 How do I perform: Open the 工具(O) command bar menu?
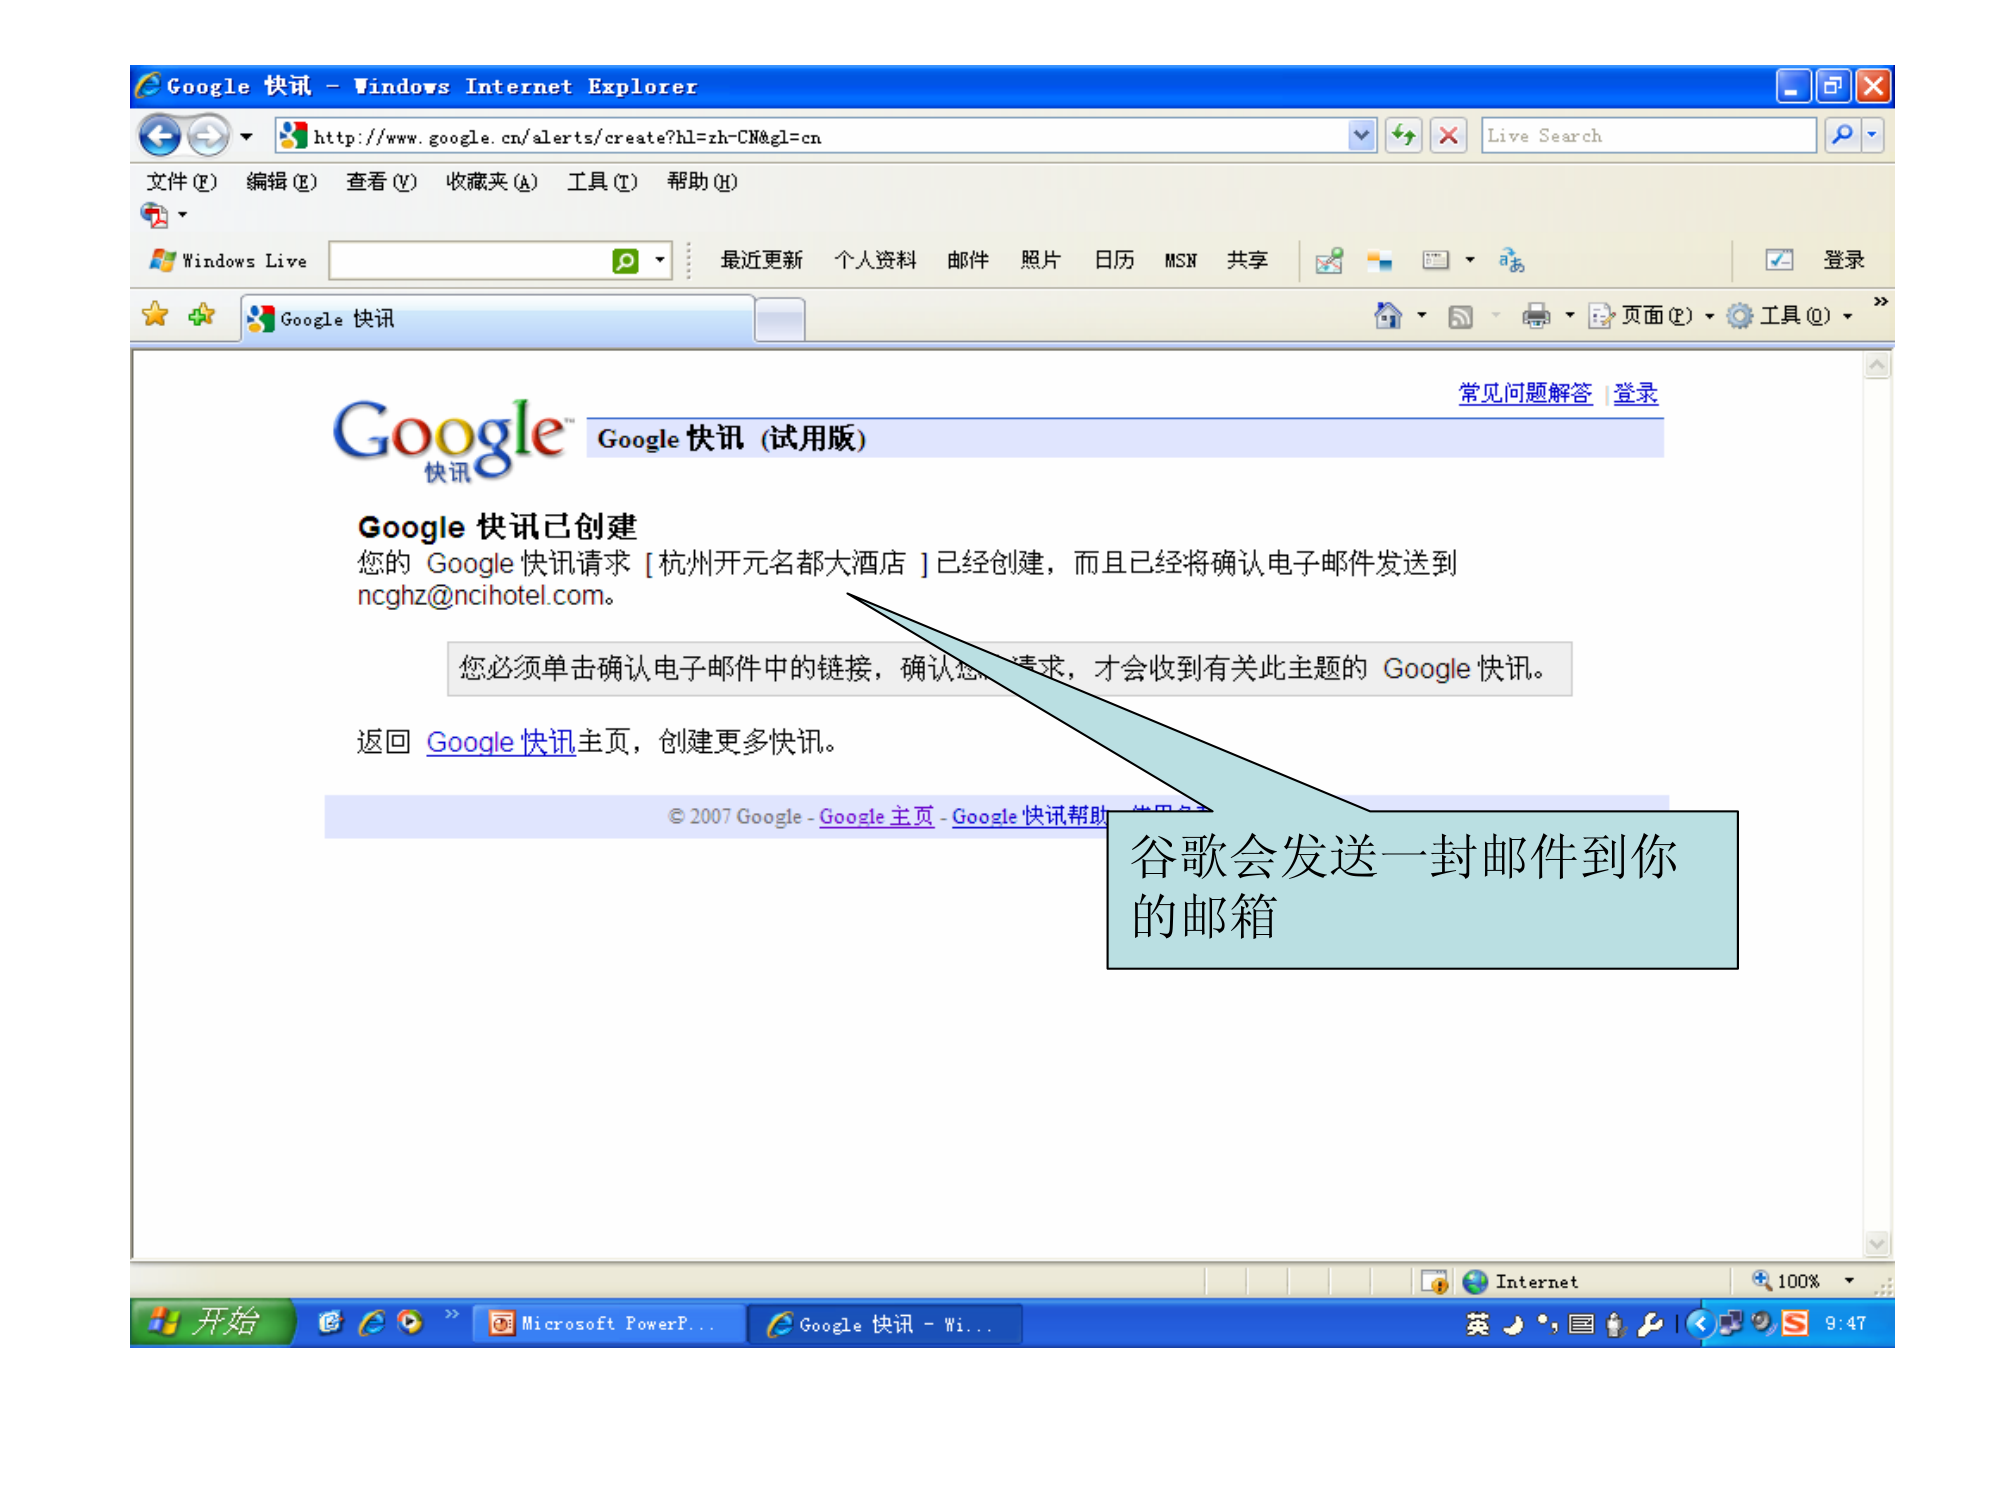[1789, 316]
